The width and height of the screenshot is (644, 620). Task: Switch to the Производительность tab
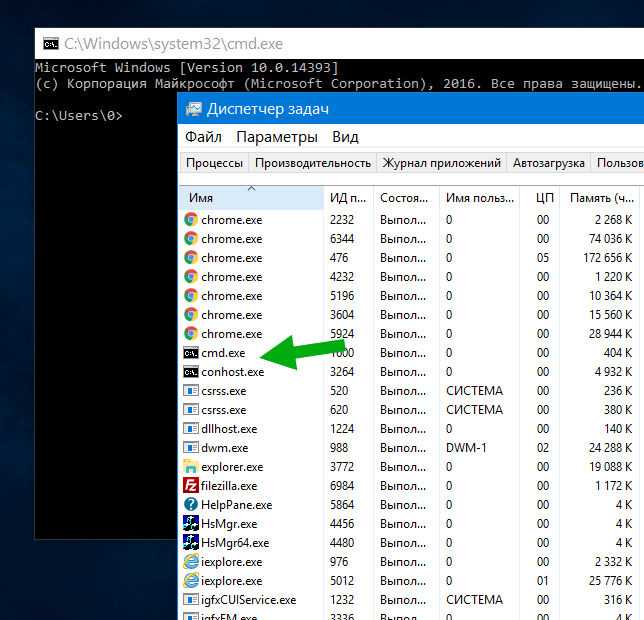[313, 163]
